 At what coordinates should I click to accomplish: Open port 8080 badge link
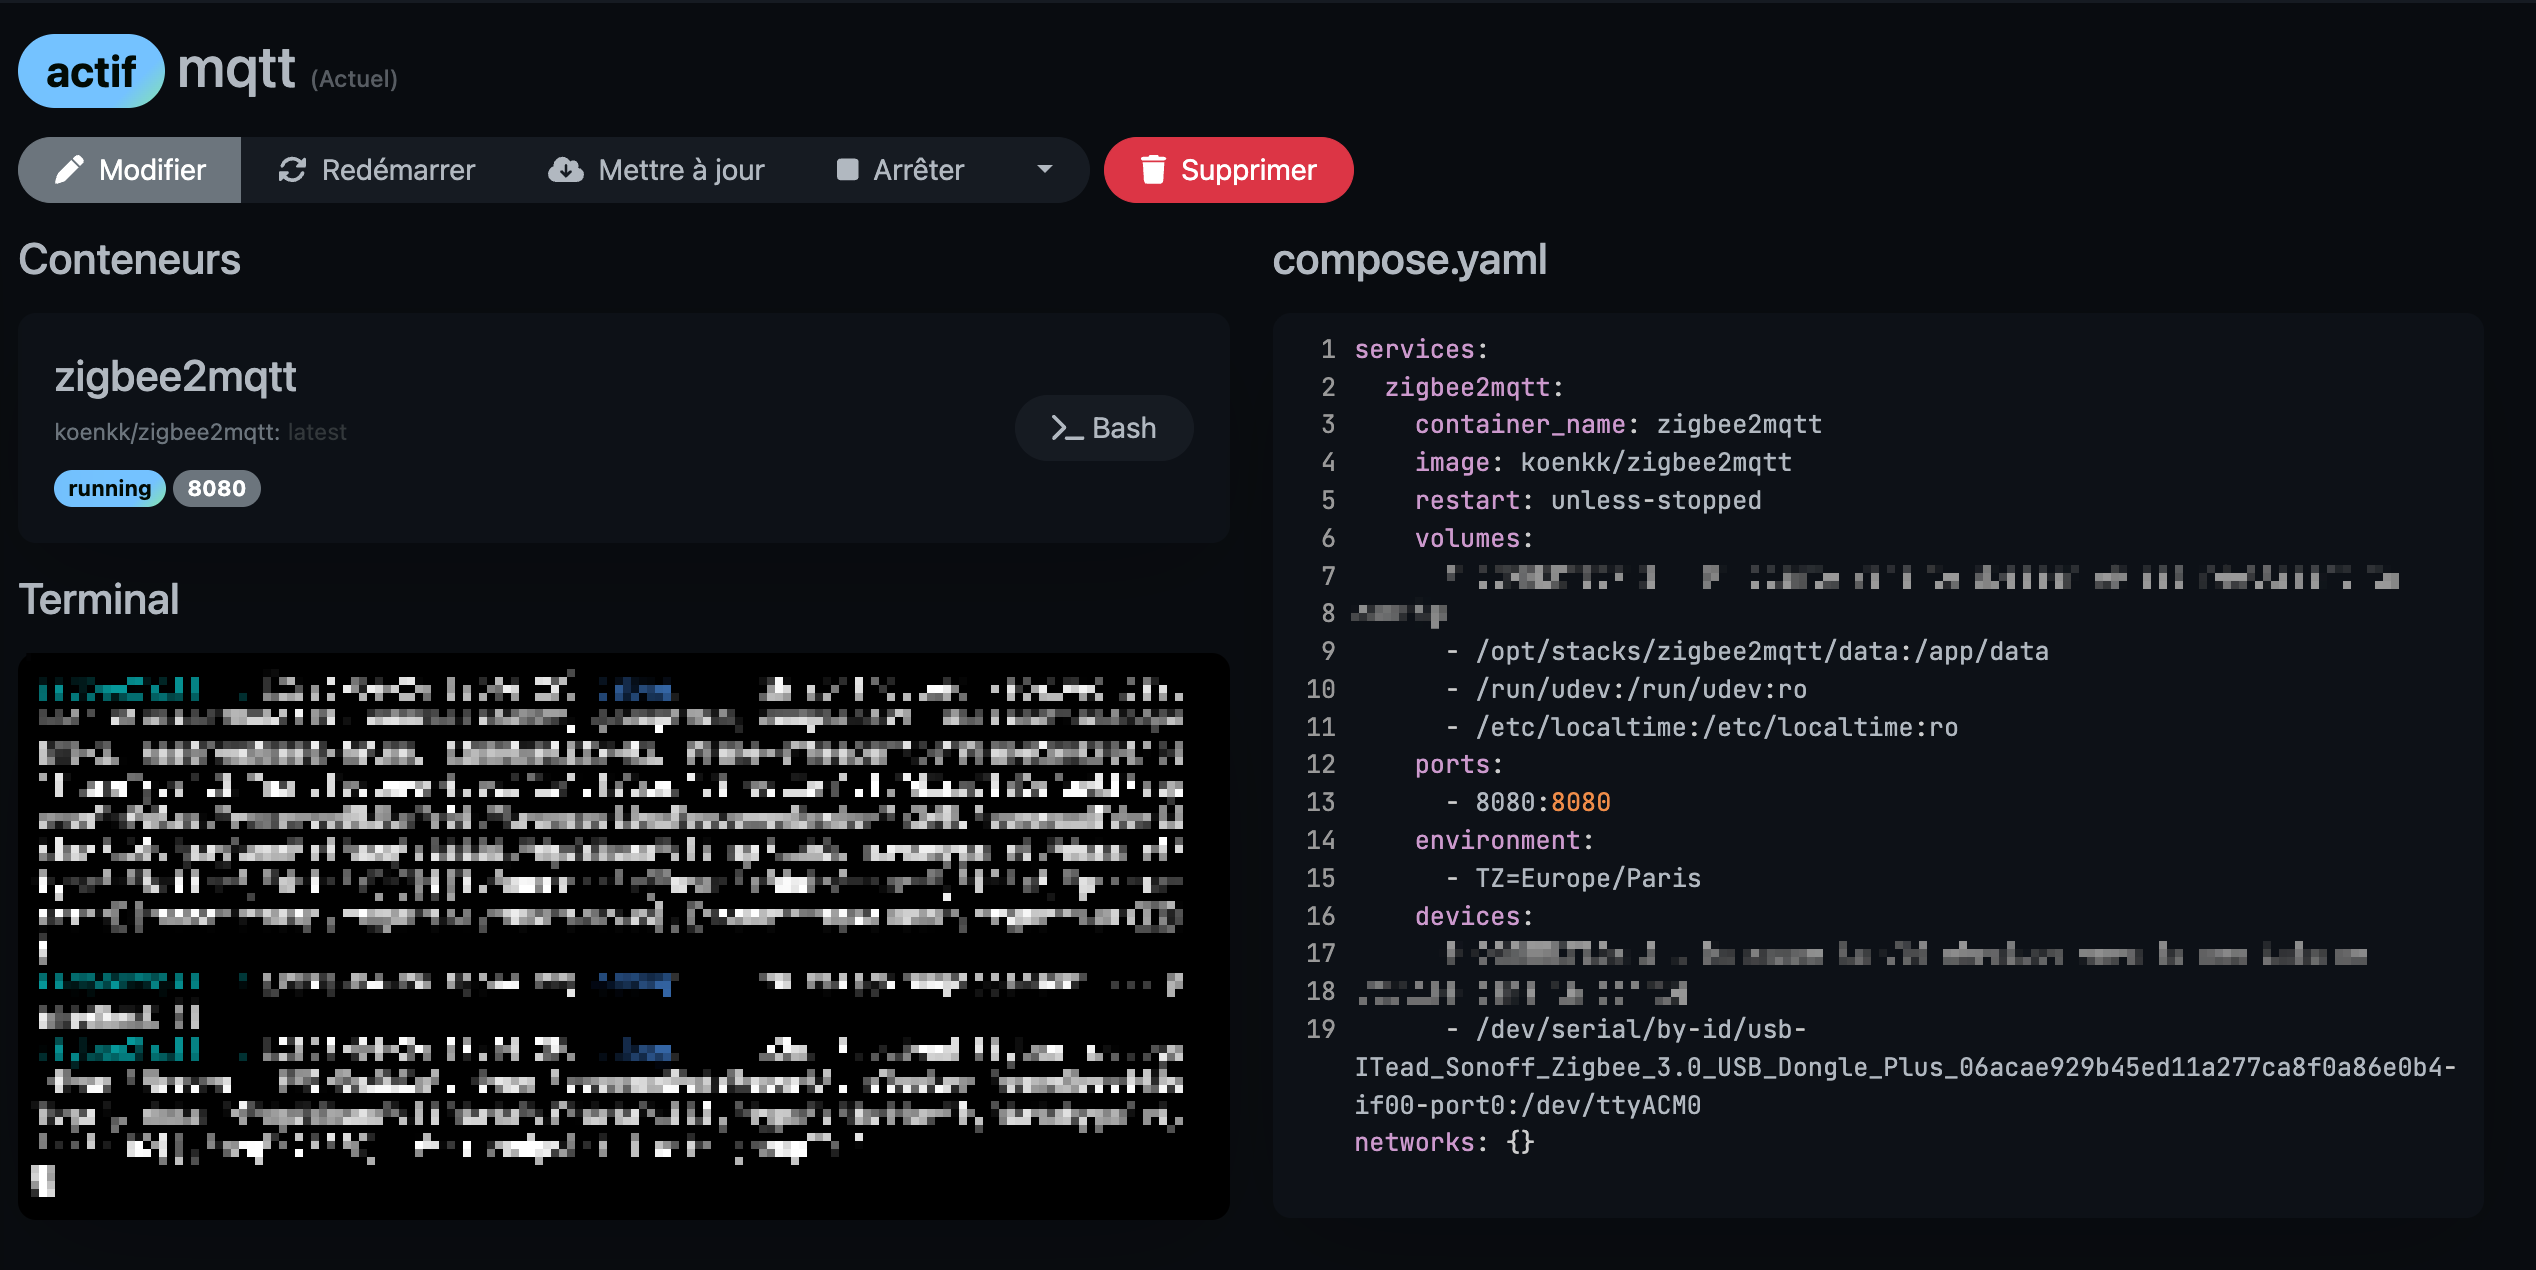point(217,488)
